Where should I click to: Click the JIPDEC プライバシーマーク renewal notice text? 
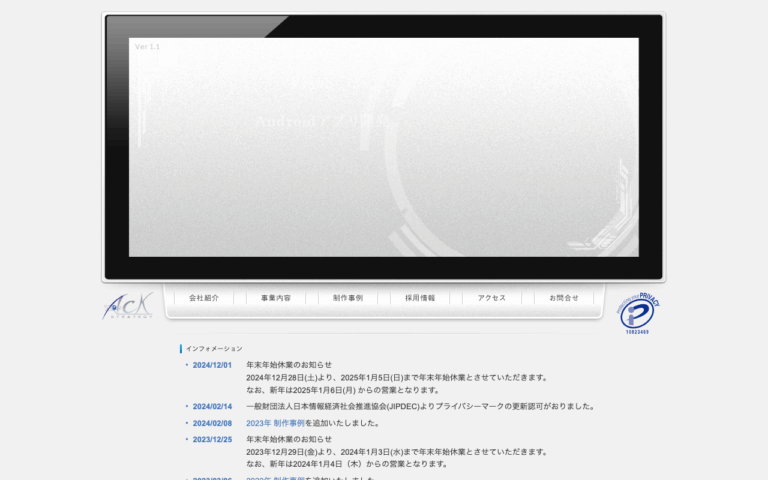point(421,407)
